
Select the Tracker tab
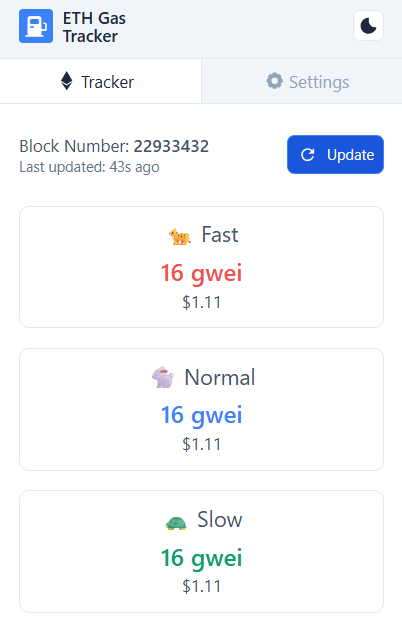pos(100,81)
